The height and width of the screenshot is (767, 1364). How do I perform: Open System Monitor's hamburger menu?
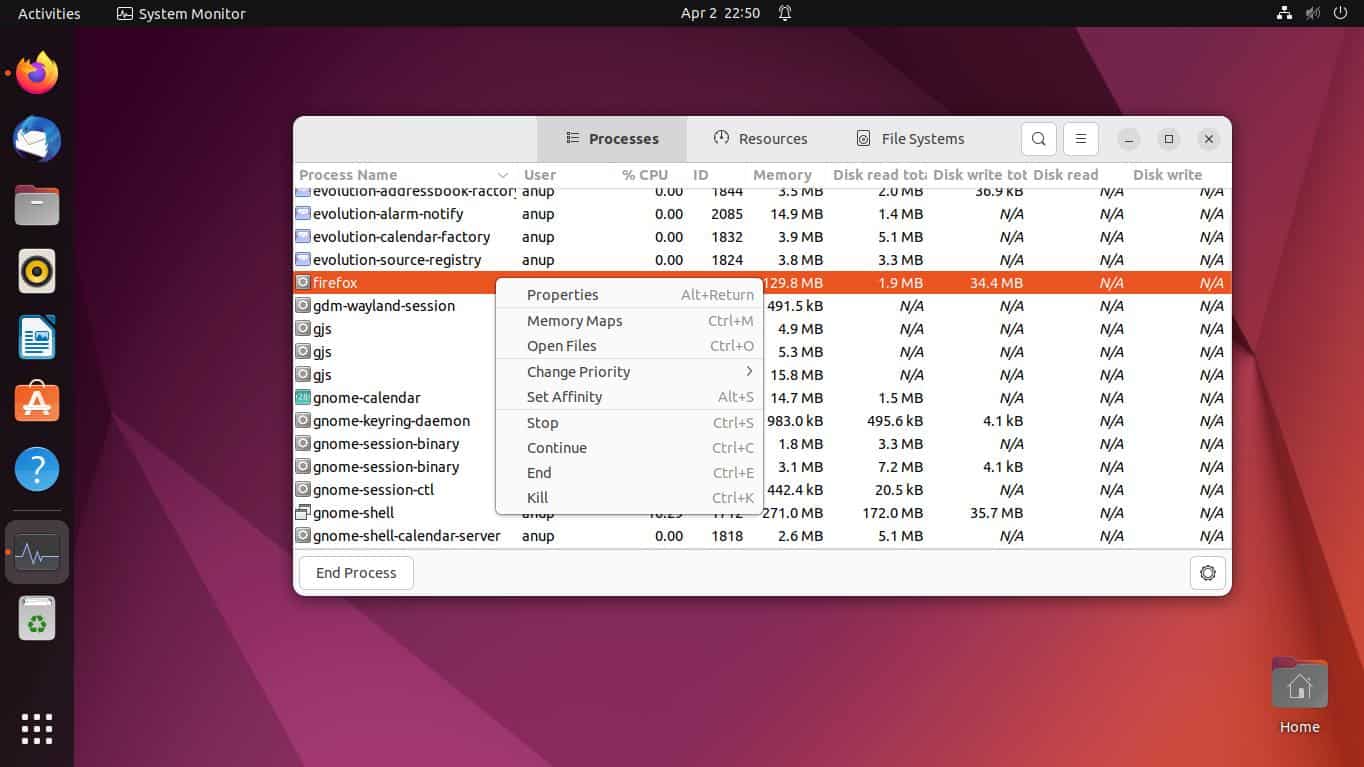click(1080, 139)
